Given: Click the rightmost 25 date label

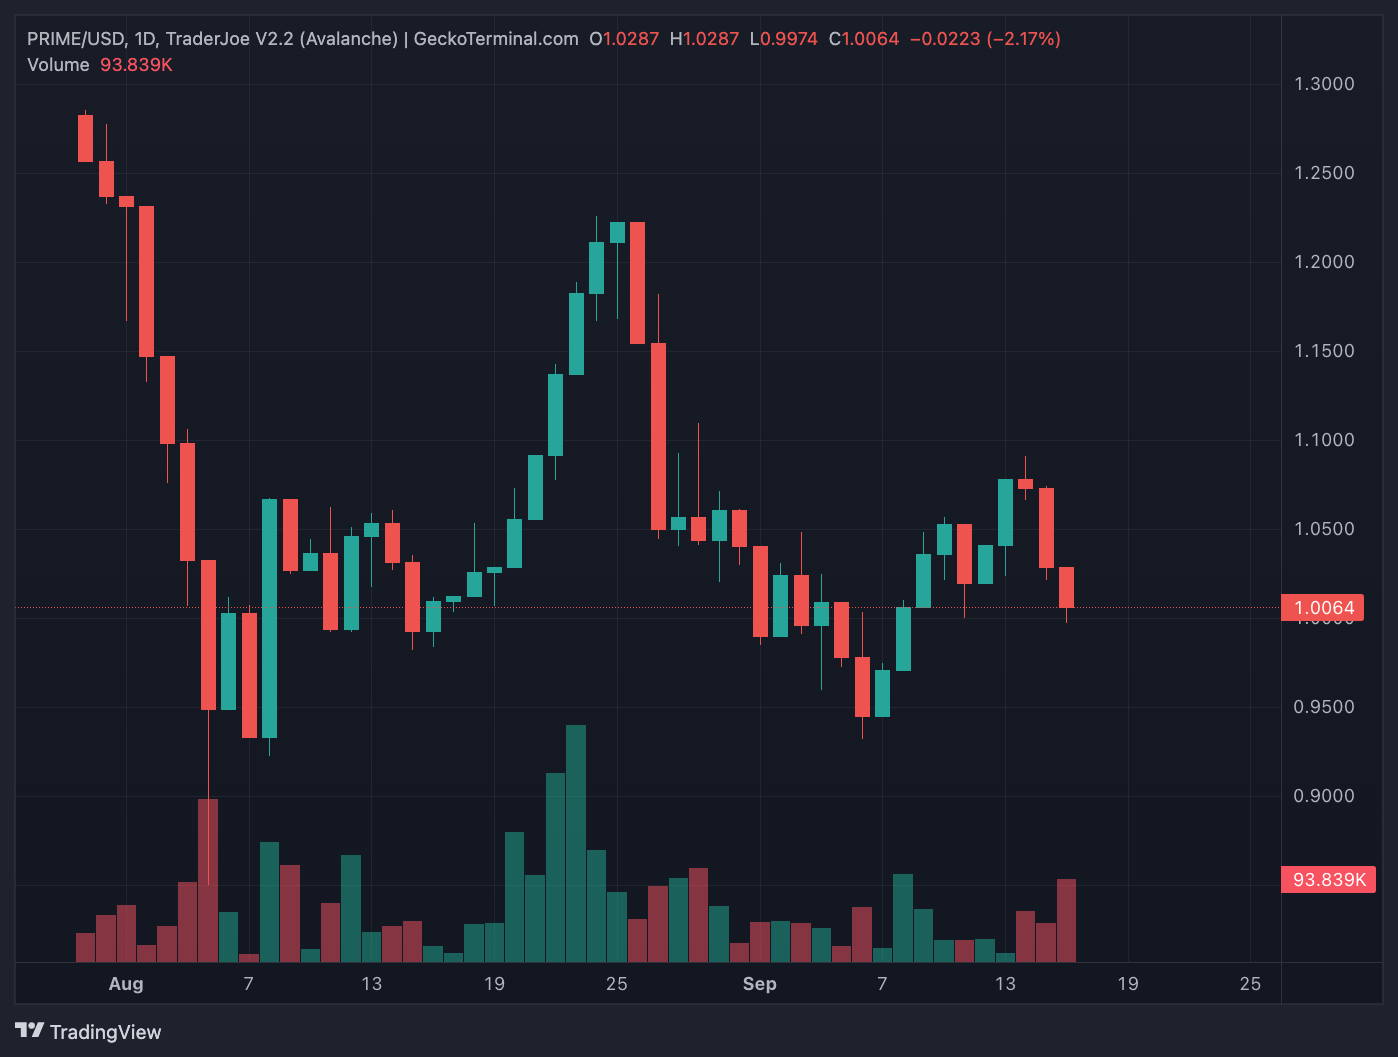Looking at the screenshot, I should [x=1250, y=984].
